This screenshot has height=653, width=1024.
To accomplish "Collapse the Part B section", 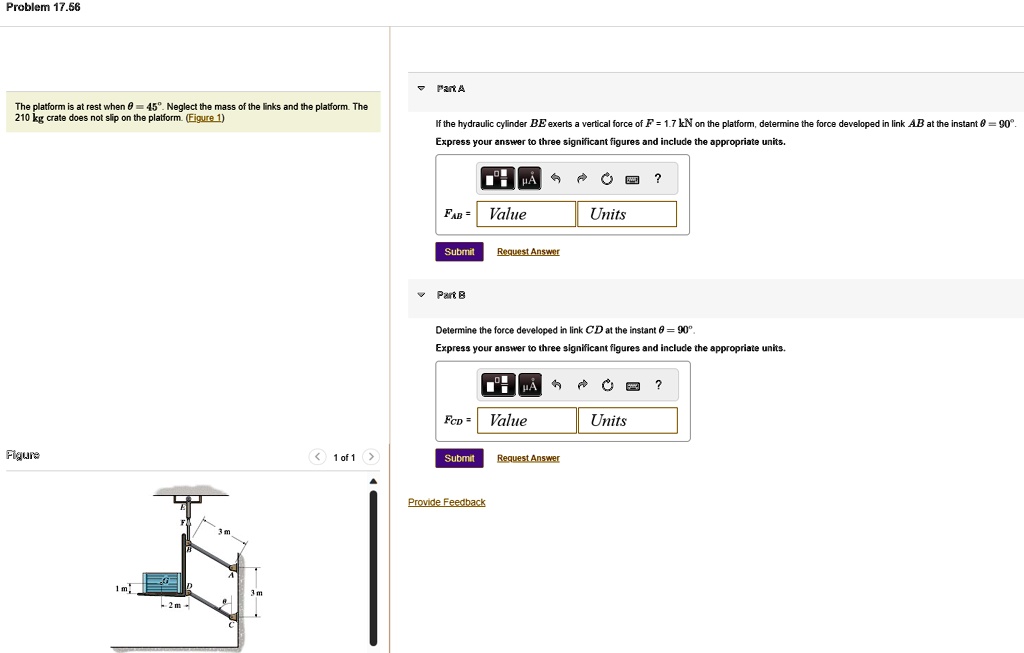I will (419, 295).
